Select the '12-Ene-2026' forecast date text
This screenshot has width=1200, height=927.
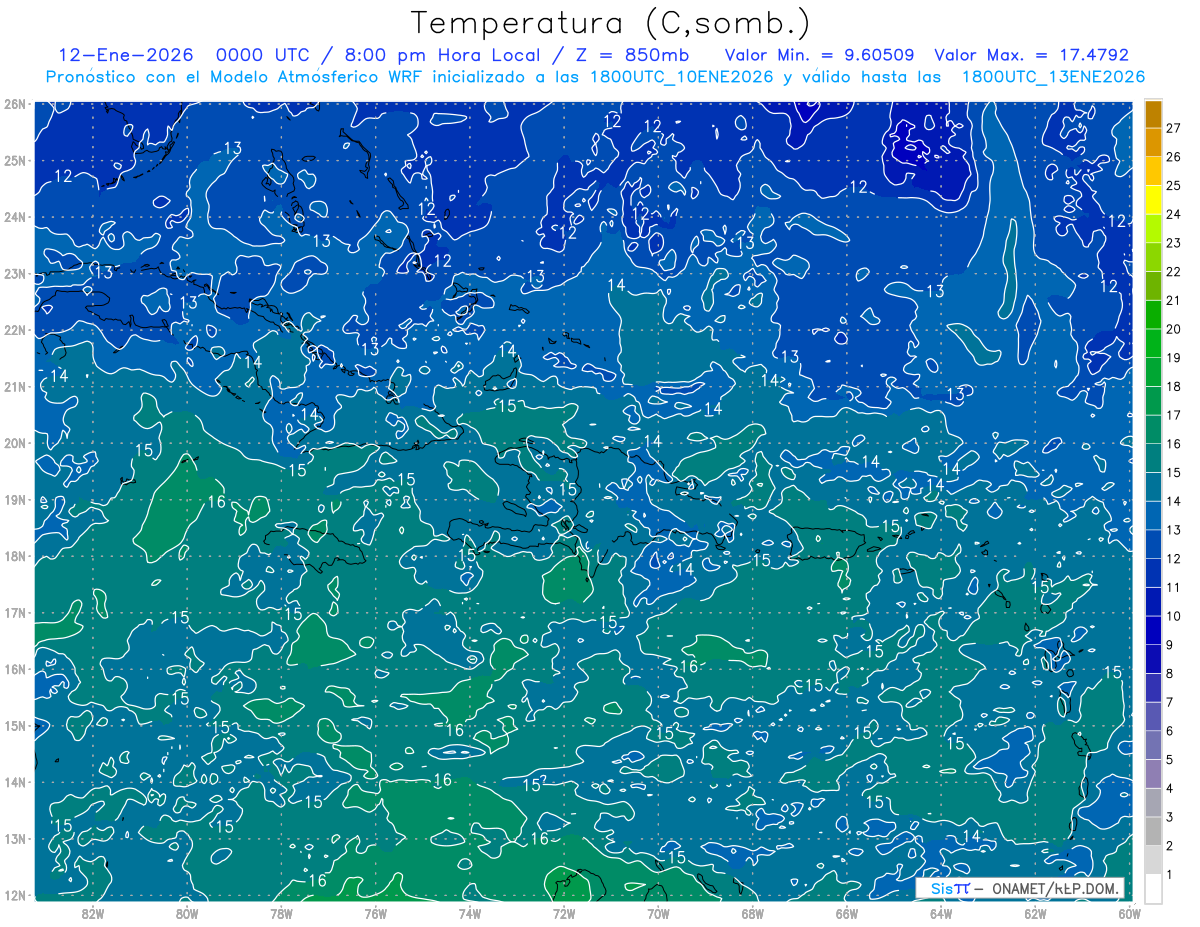124,55
